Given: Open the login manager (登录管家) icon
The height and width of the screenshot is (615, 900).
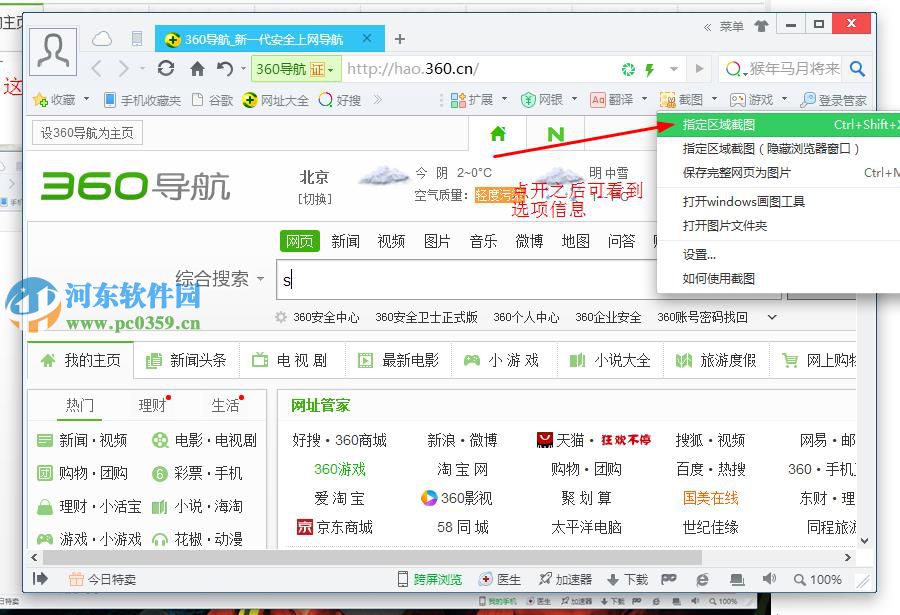Looking at the screenshot, I should [830, 99].
